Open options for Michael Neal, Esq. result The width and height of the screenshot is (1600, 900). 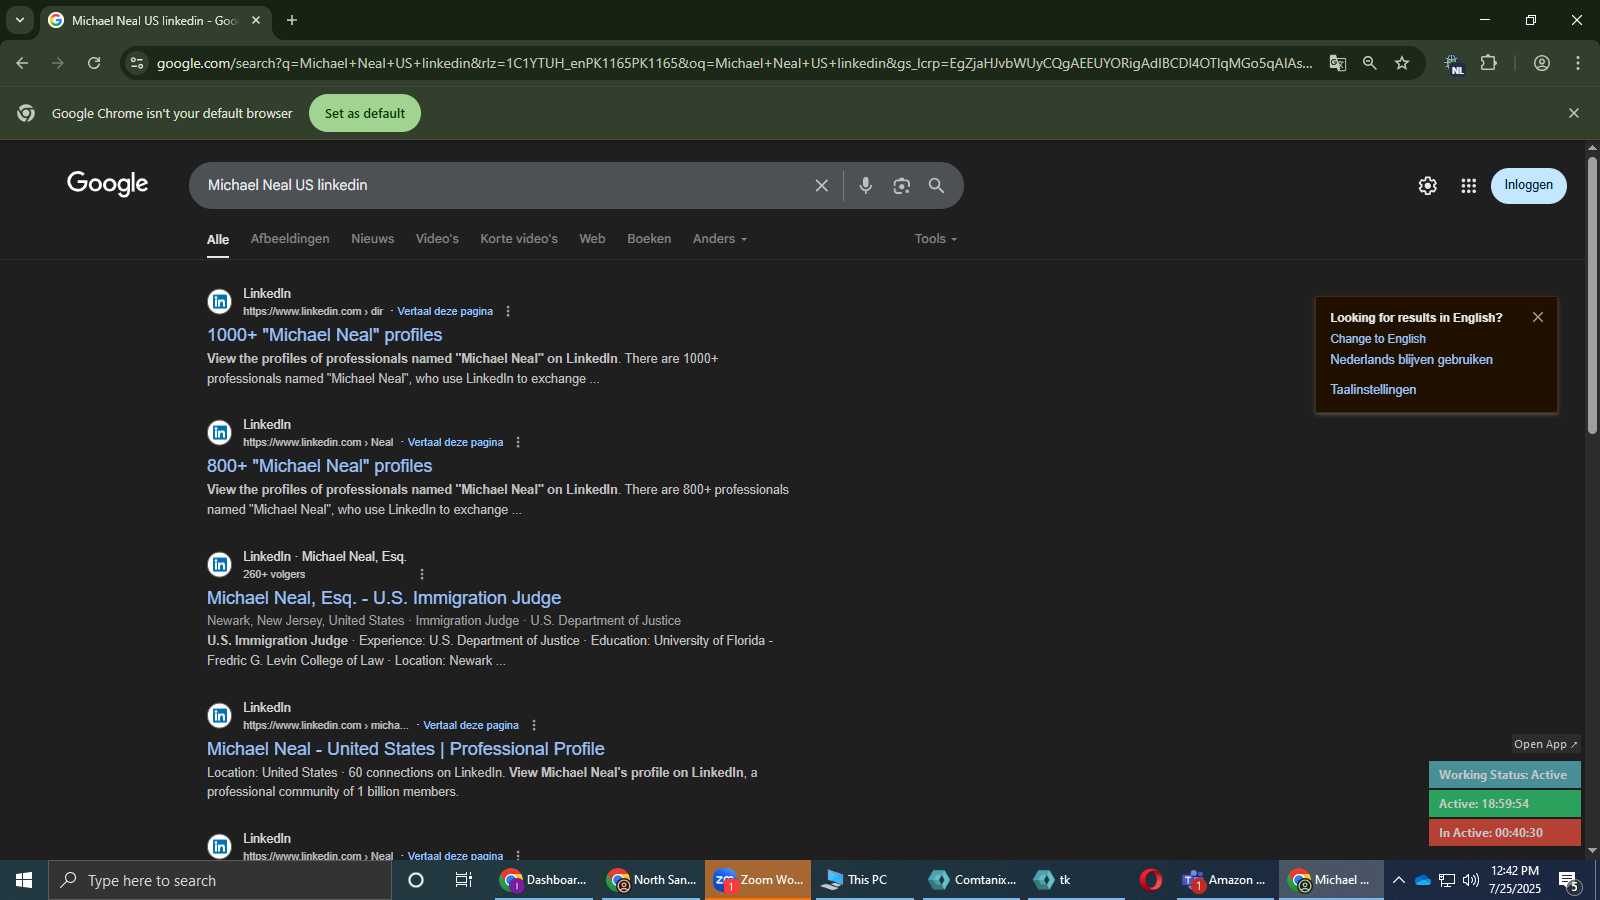tap(422, 574)
